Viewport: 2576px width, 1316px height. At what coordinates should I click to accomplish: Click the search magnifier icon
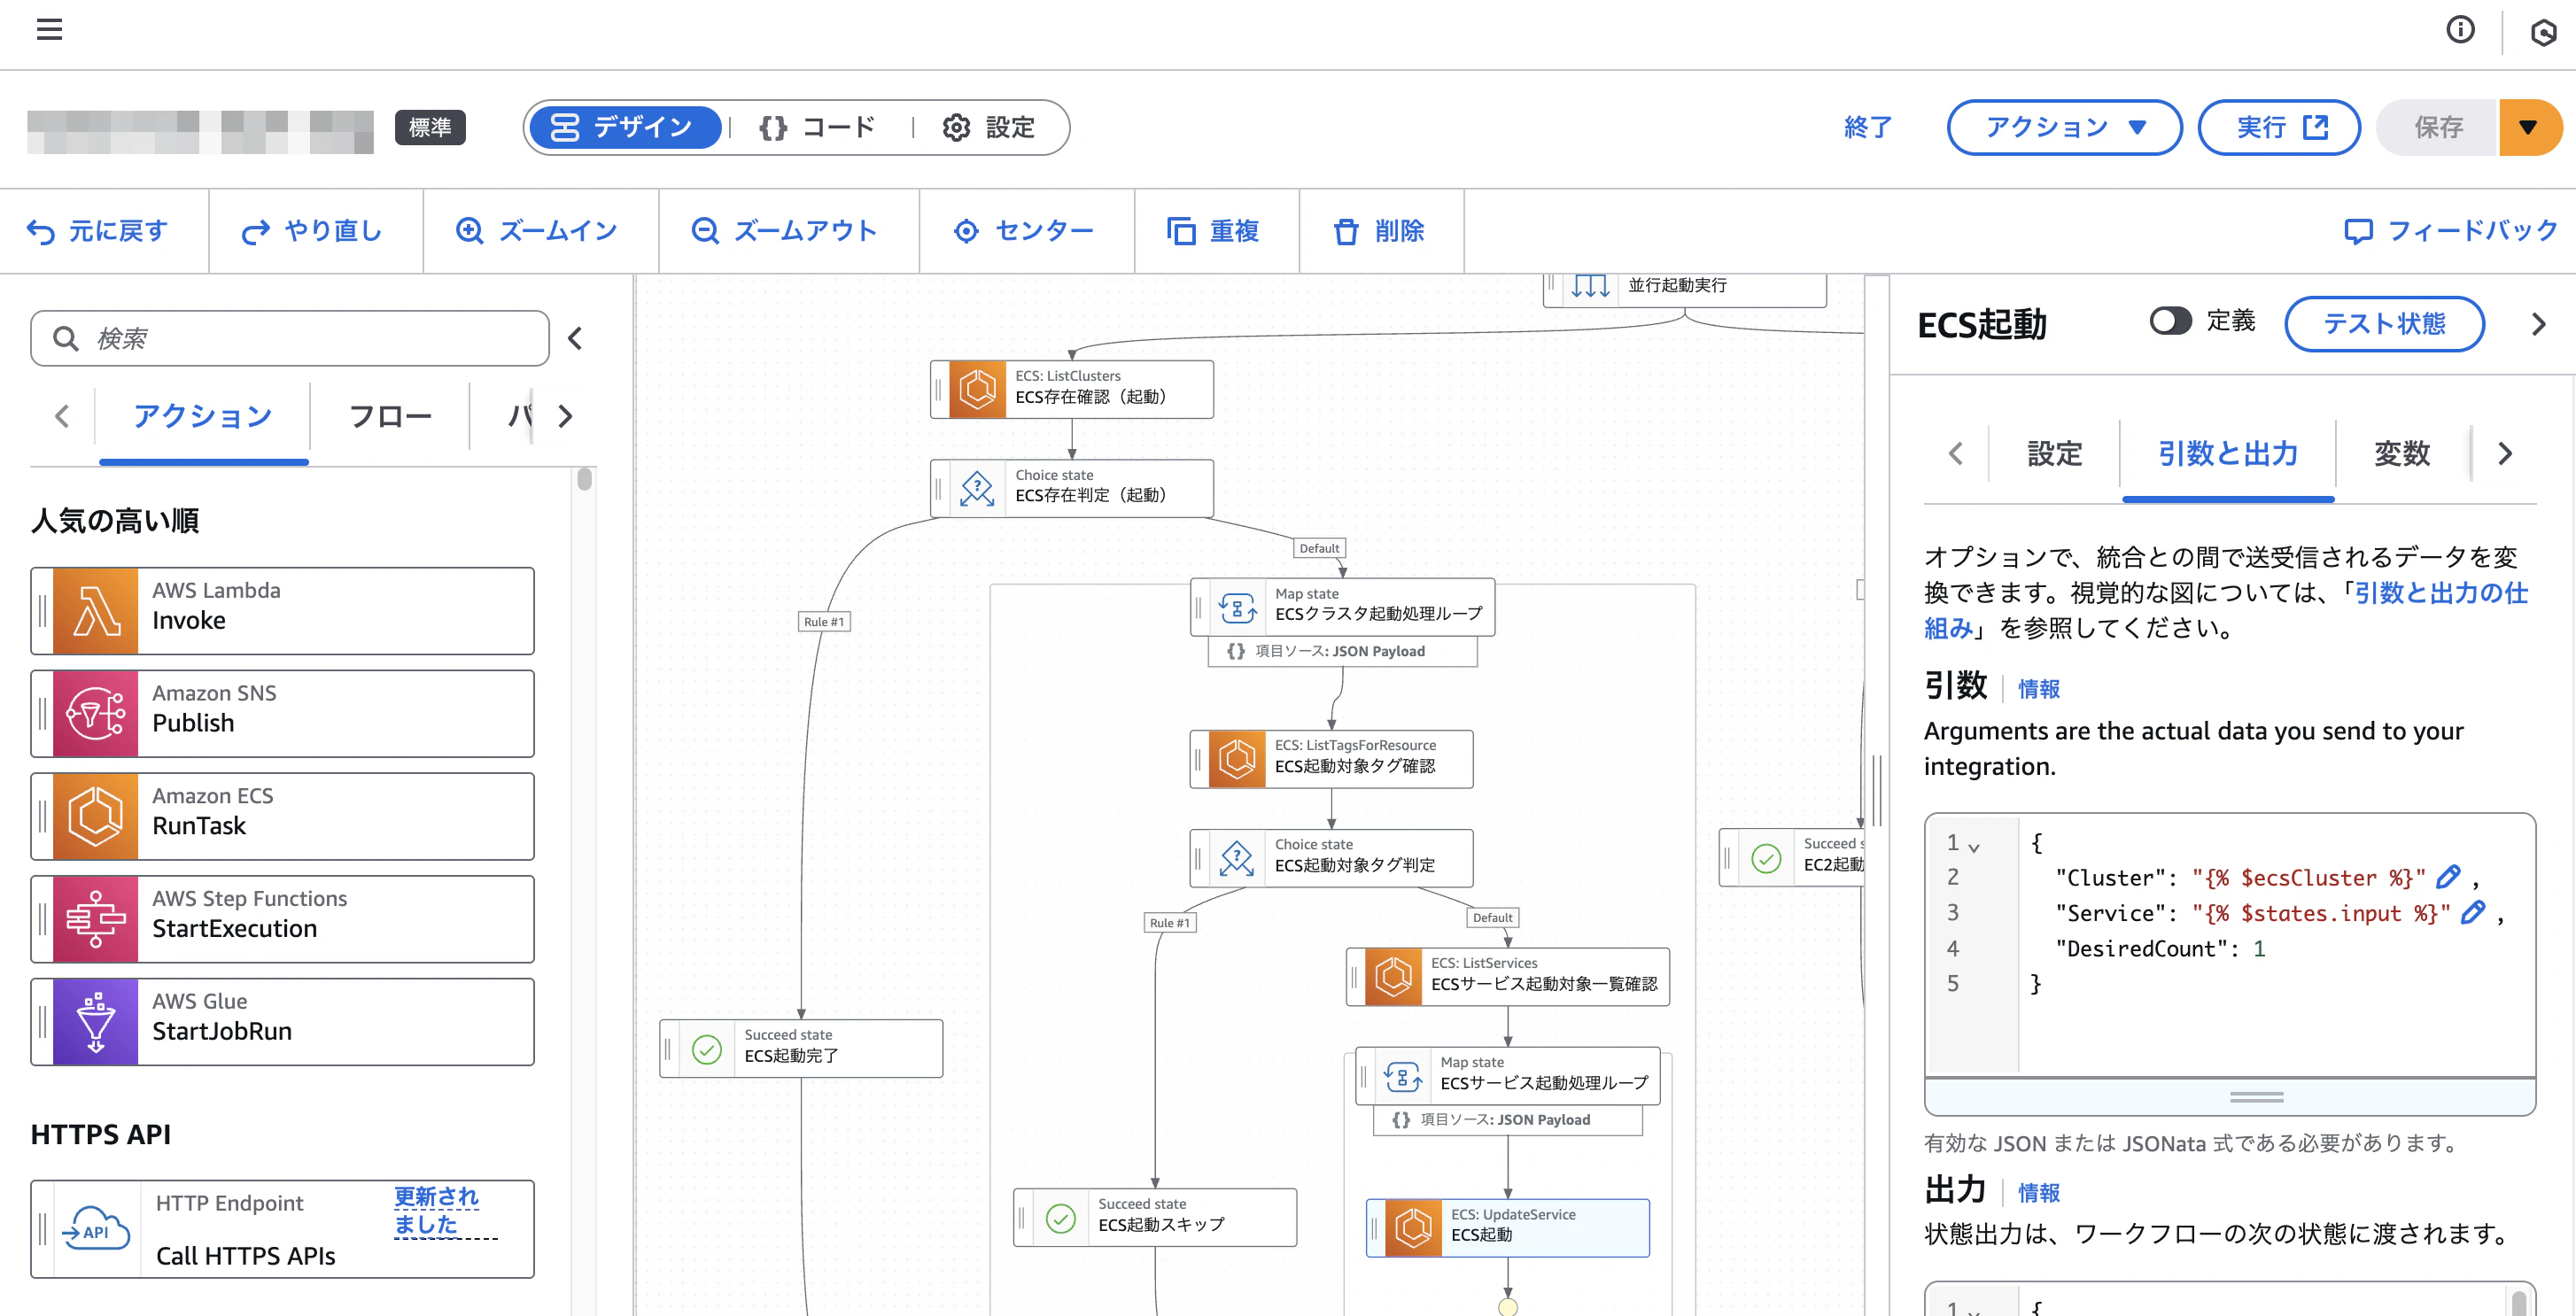66,339
